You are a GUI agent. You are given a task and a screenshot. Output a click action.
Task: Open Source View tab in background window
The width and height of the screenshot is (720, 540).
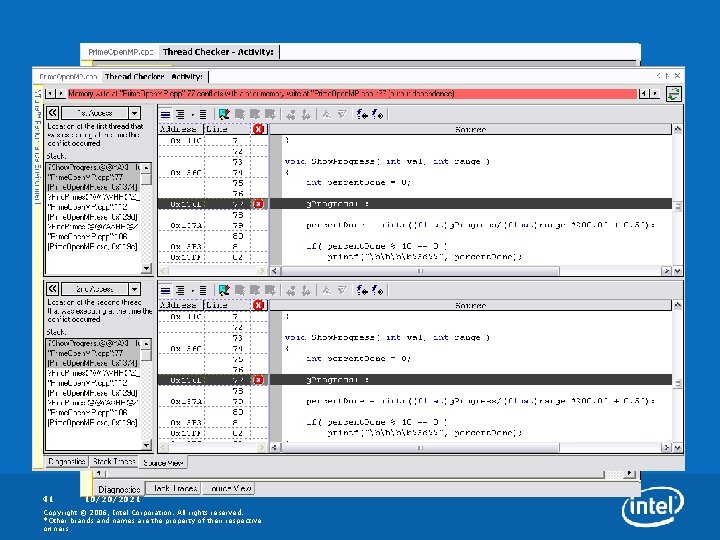pyautogui.click(x=229, y=489)
